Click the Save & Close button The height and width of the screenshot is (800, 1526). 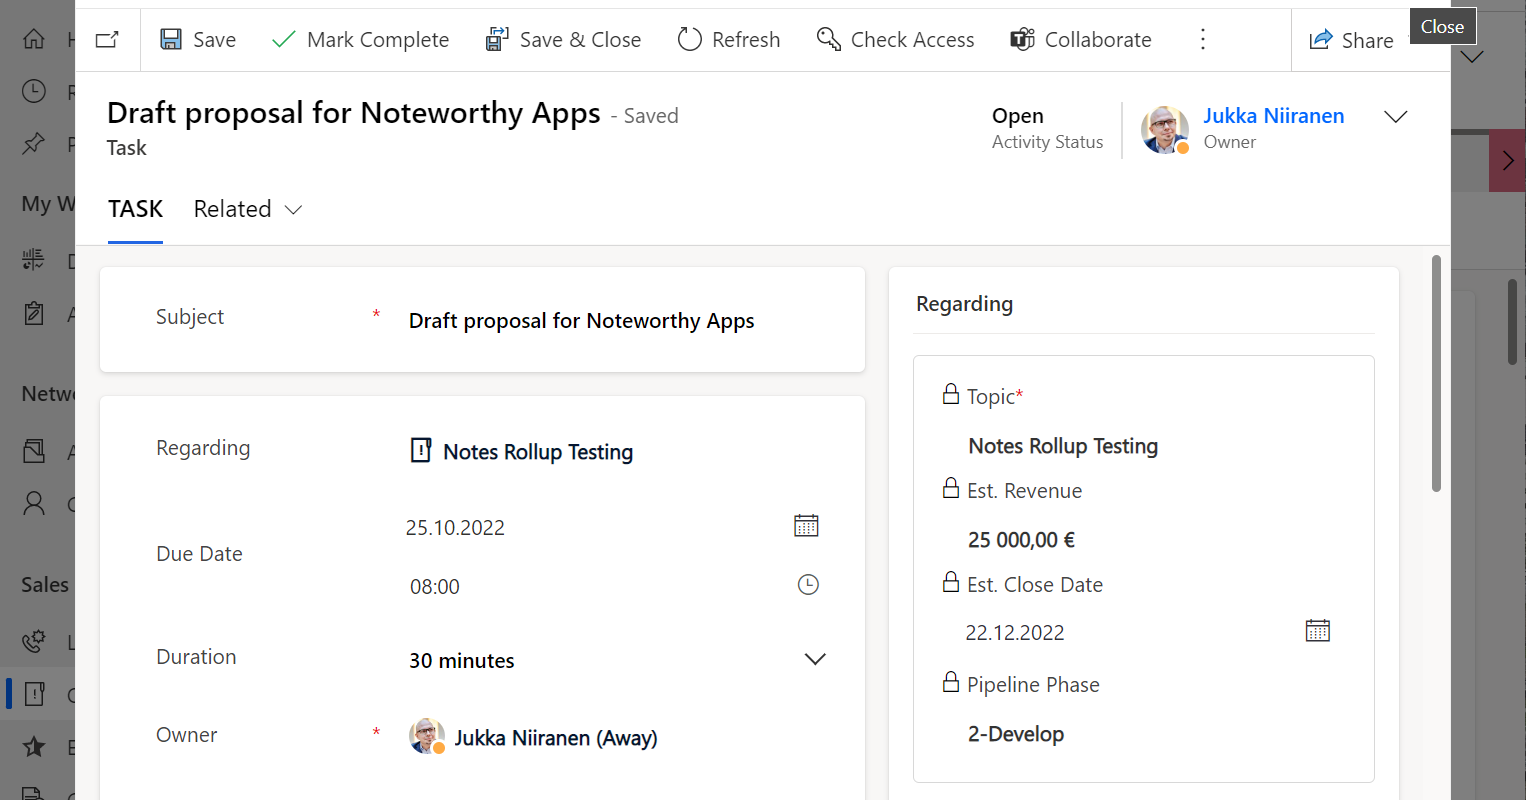click(563, 40)
